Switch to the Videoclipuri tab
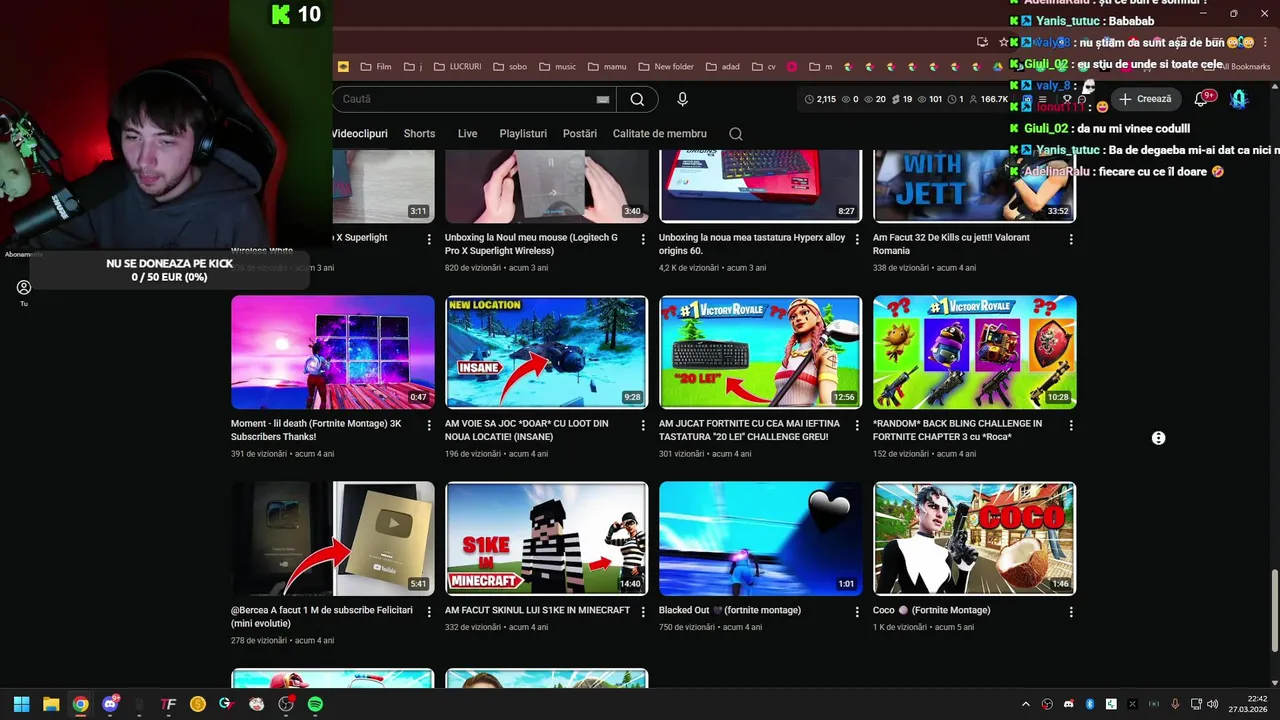 pyautogui.click(x=359, y=134)
